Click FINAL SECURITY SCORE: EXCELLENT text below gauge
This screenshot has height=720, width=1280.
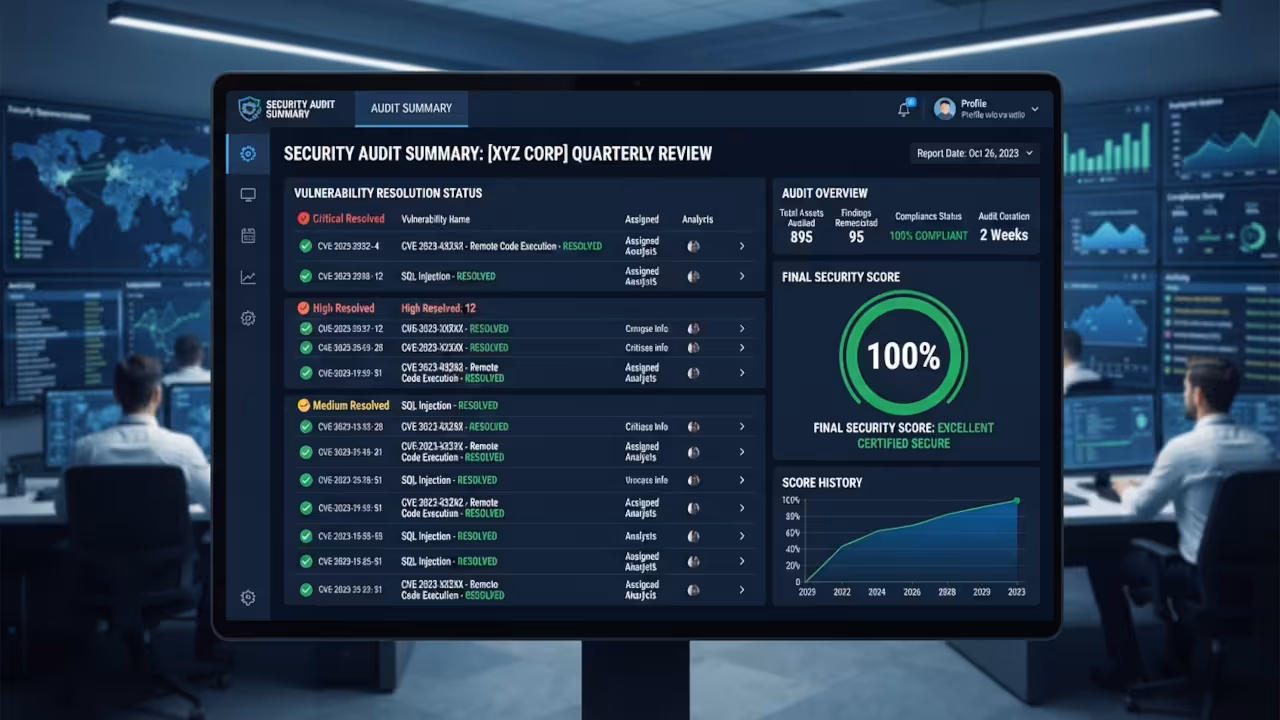[x=904, y=427]
